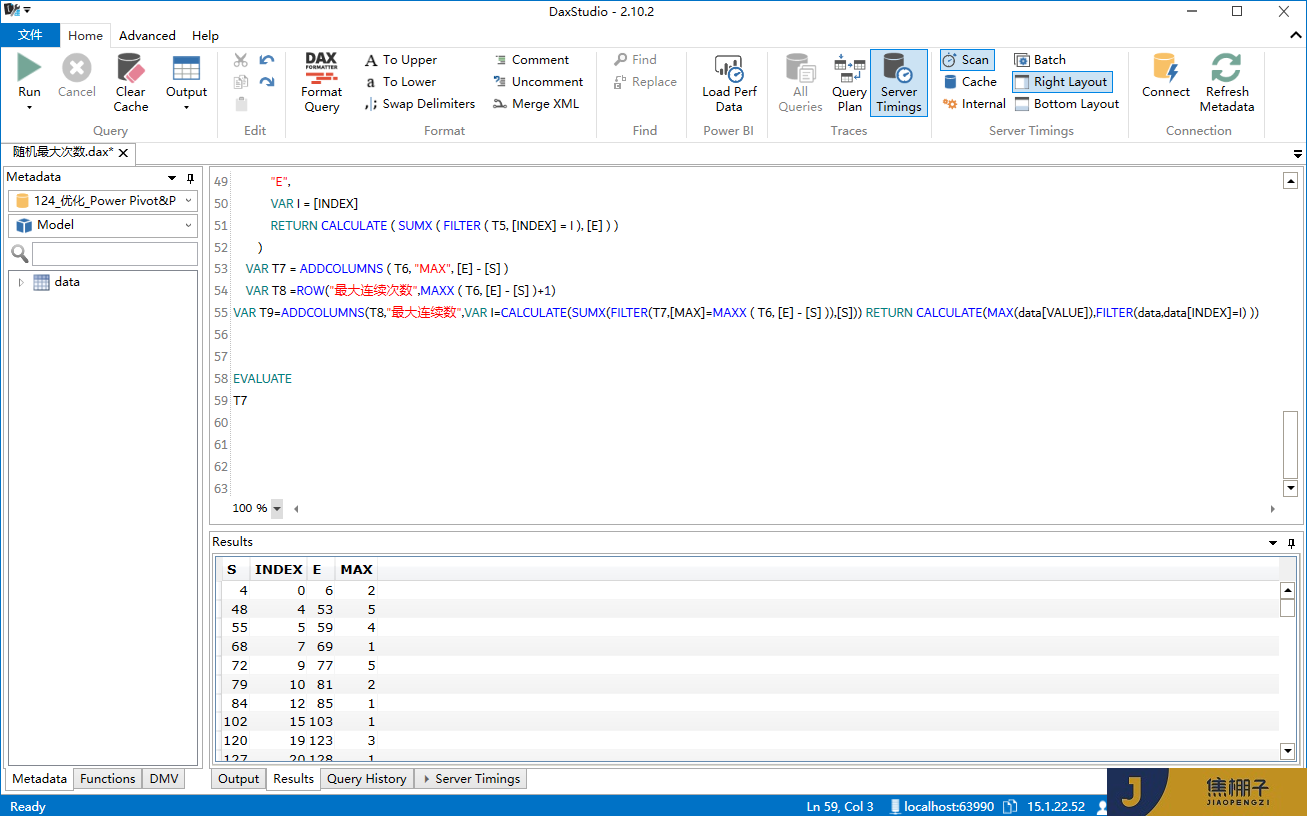Click the Undo arrow icon
The image size is (1307, 816).
click(267, 60)
